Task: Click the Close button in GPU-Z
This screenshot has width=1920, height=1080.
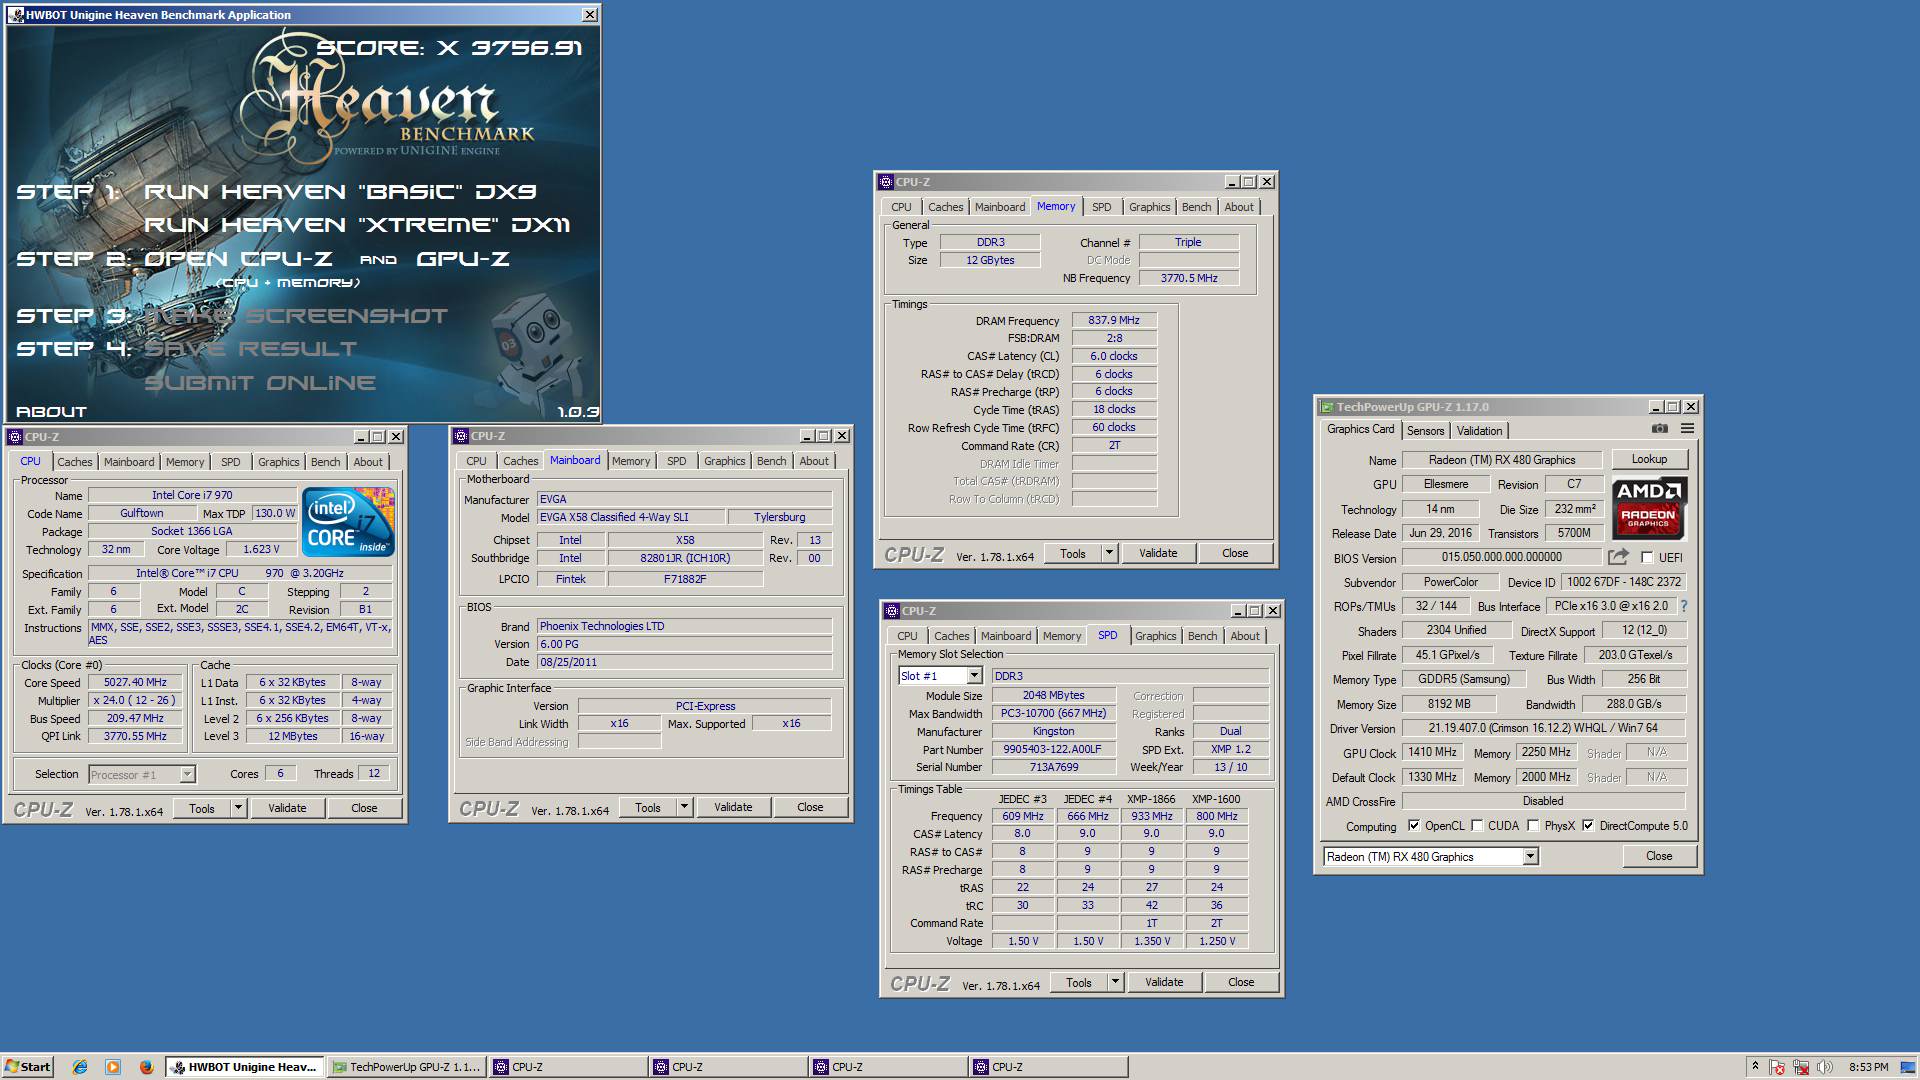Action: [x=1659, y=856]
